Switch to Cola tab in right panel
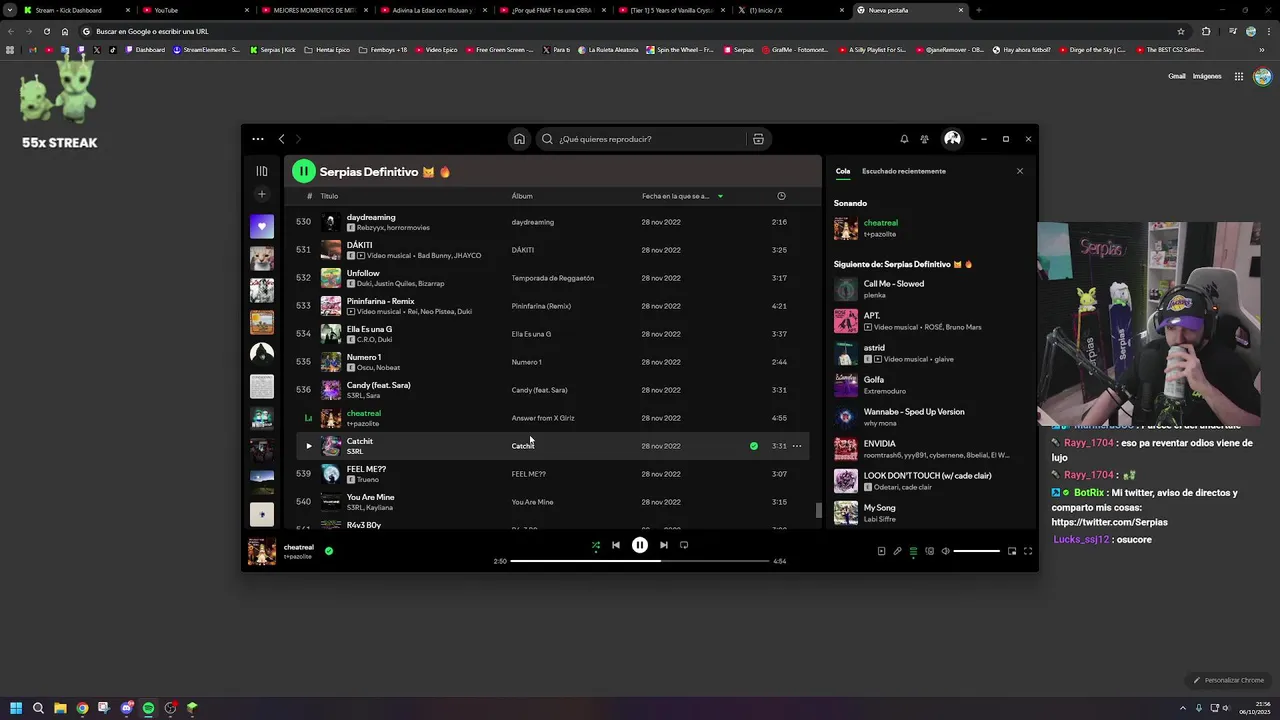This screenshot has height=720, width=1280. point(843,171)
